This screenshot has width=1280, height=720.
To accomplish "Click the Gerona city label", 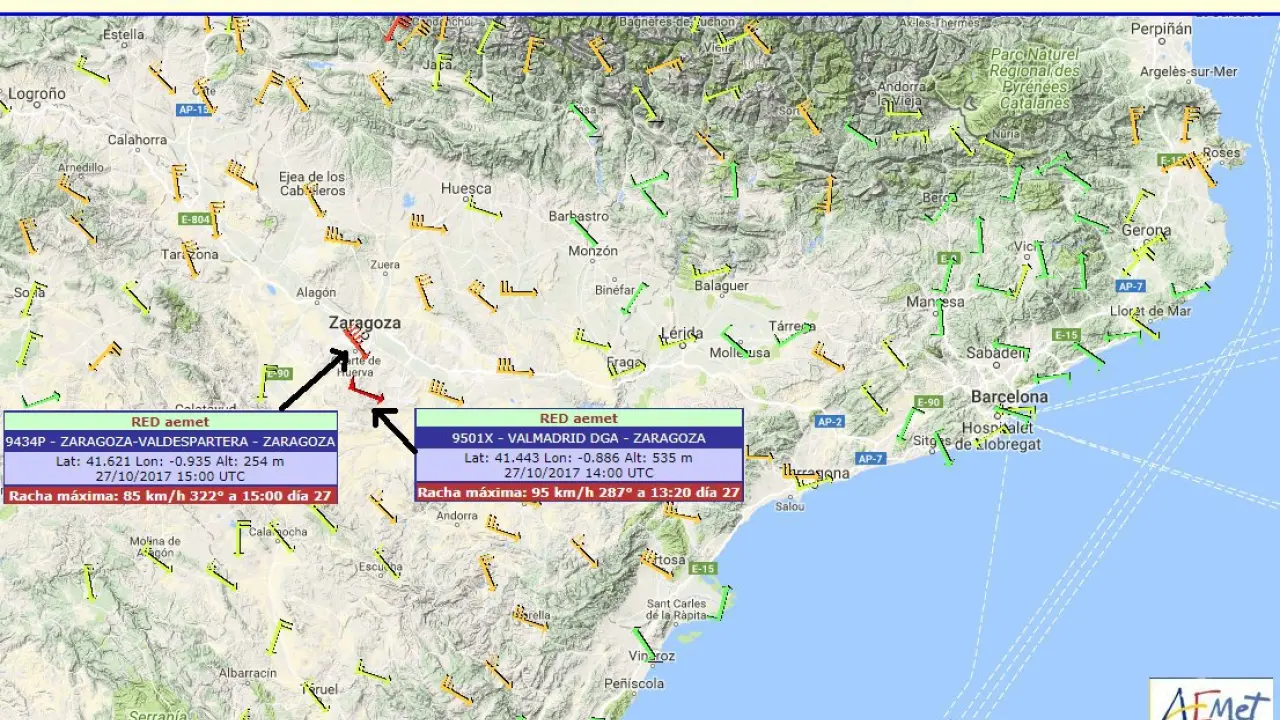I will (x=1145, y=230).
